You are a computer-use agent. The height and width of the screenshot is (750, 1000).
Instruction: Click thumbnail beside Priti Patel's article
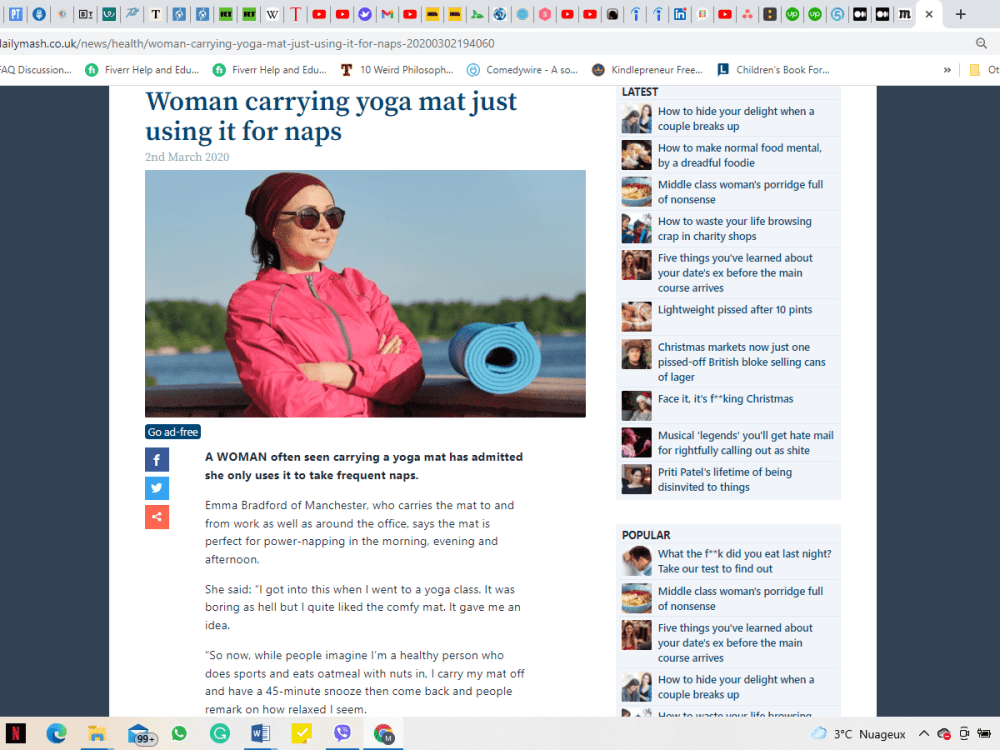[x=636, y=480]
